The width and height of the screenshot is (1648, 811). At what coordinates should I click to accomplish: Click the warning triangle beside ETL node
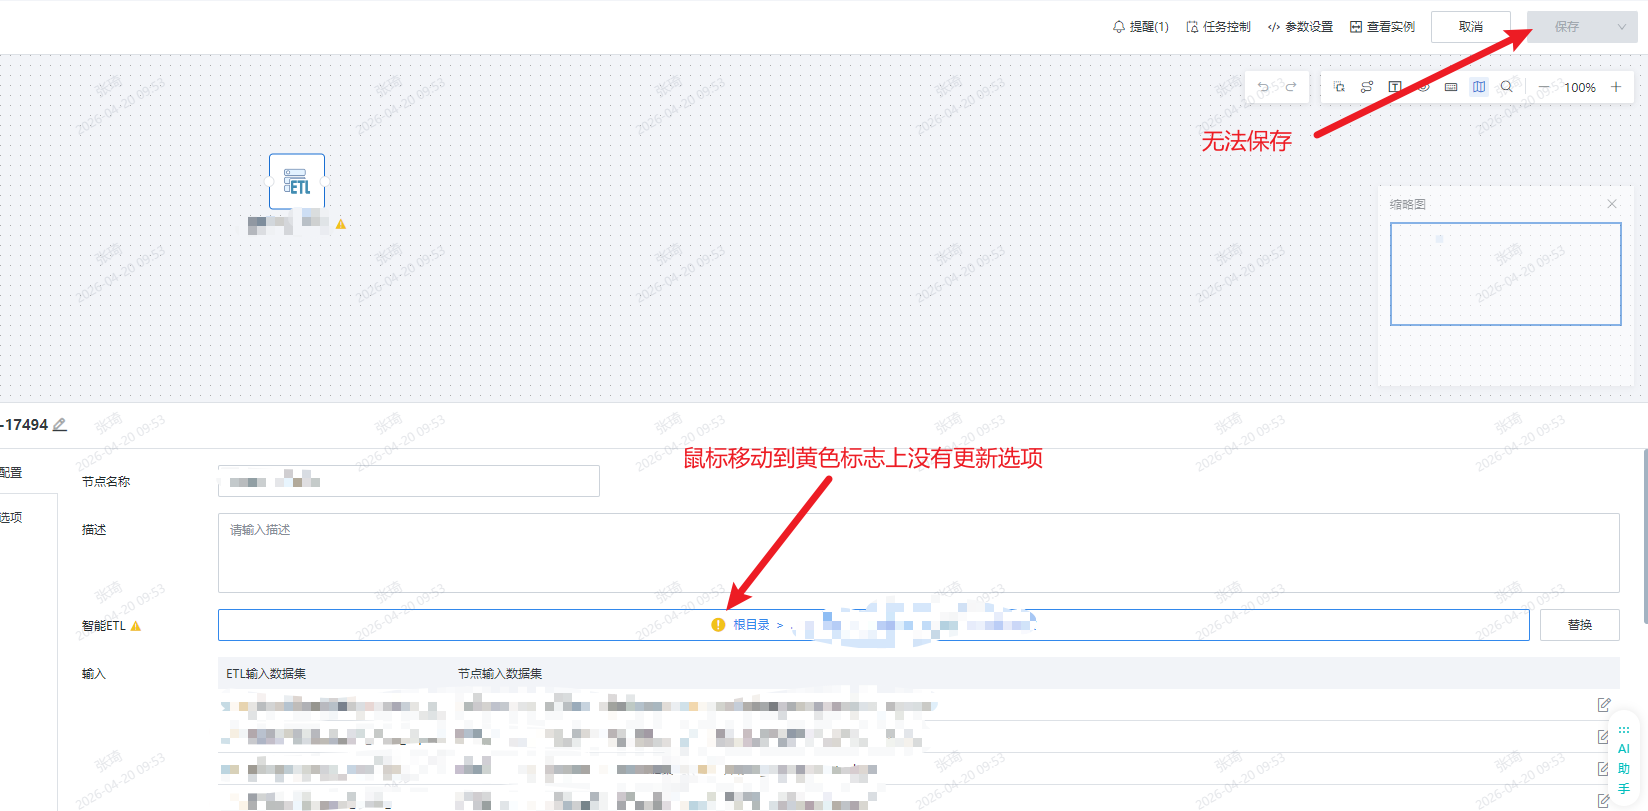click(341, 224)
